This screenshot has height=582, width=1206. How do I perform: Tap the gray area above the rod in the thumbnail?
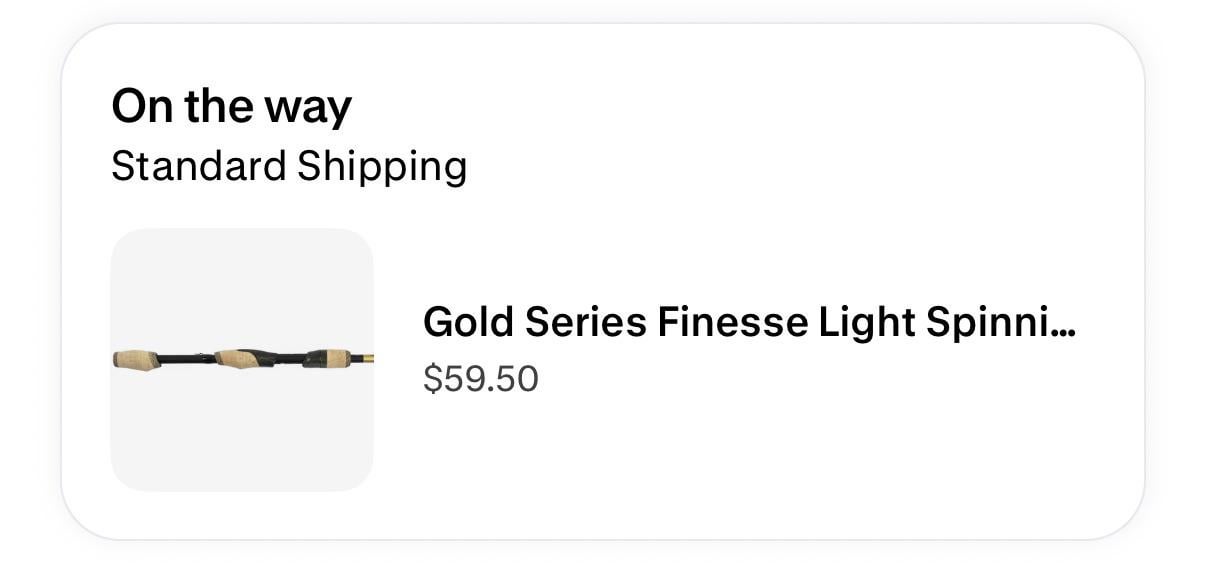pos(241,285)
